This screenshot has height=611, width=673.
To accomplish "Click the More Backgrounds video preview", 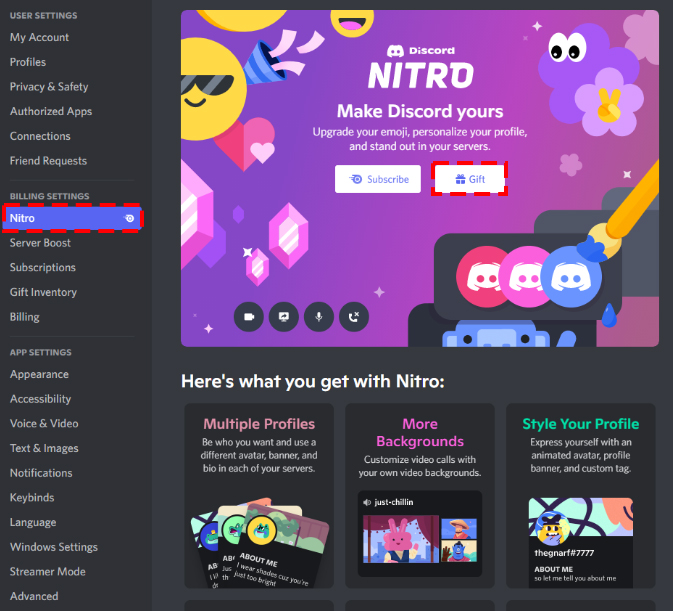I will pyautogui.click(x=420, y=535).
